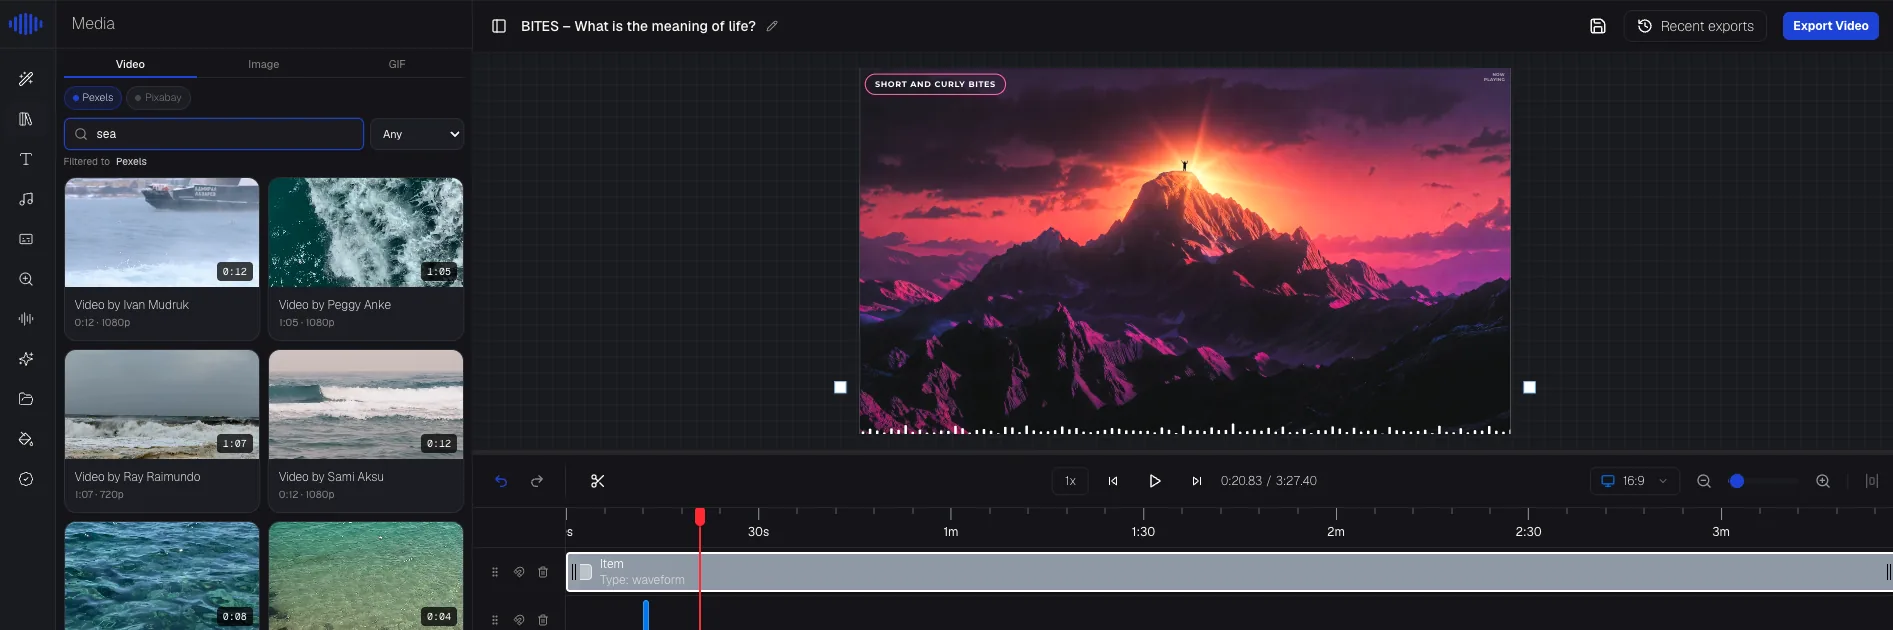Grab the drag handle of waveform track
Screen dimensions: 1893x630
[495, 572]
